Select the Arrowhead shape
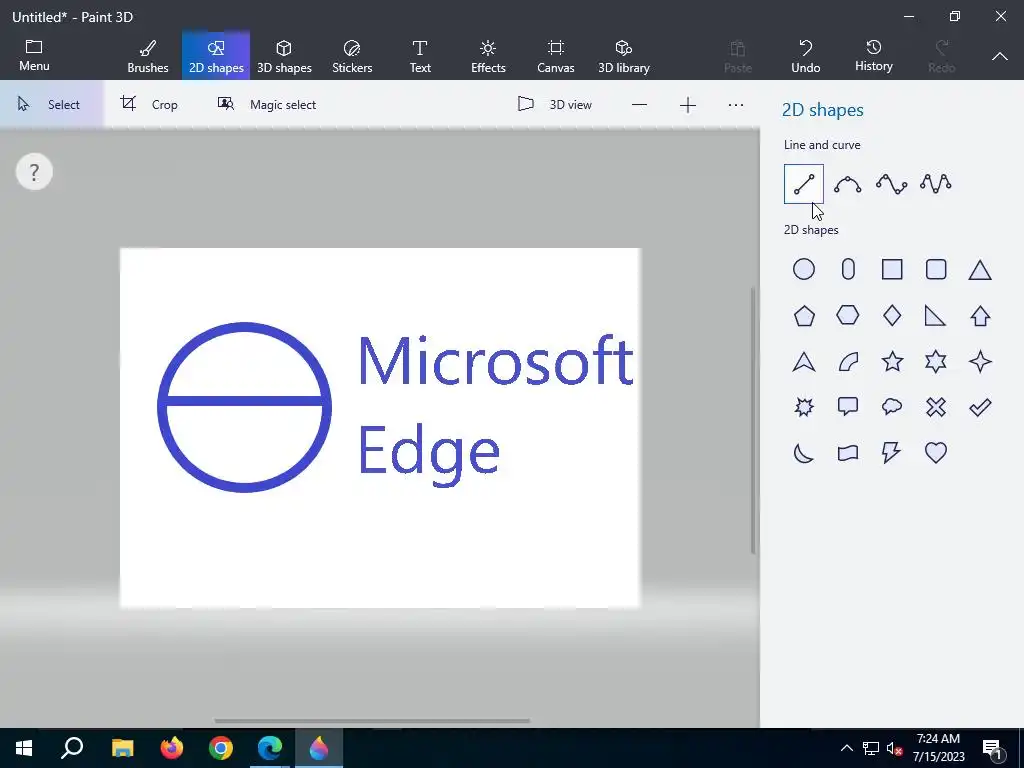1024x768 pixels. pyautogui.click(x=804, y=361)
